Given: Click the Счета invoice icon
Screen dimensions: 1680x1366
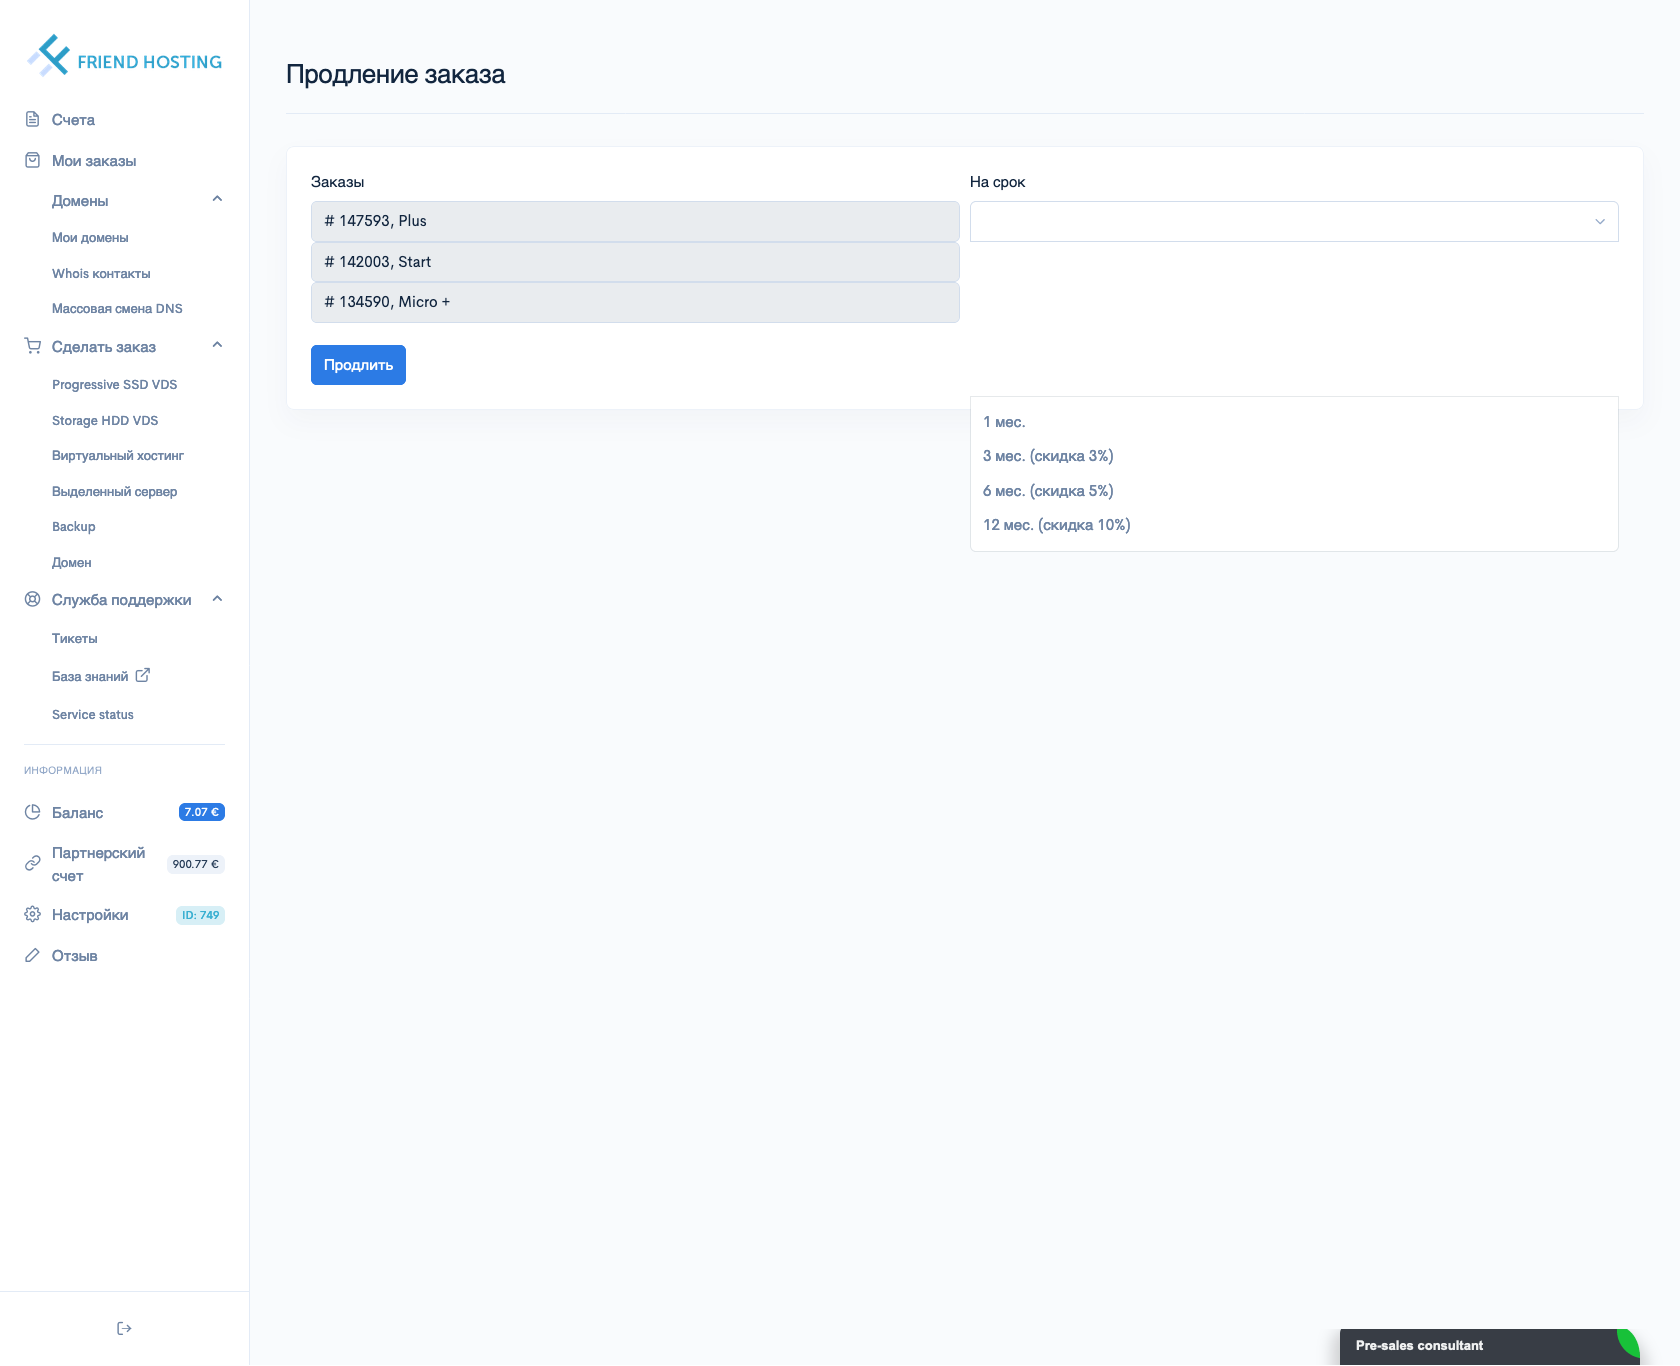Looking at the screenshot, I should (33, 119).
